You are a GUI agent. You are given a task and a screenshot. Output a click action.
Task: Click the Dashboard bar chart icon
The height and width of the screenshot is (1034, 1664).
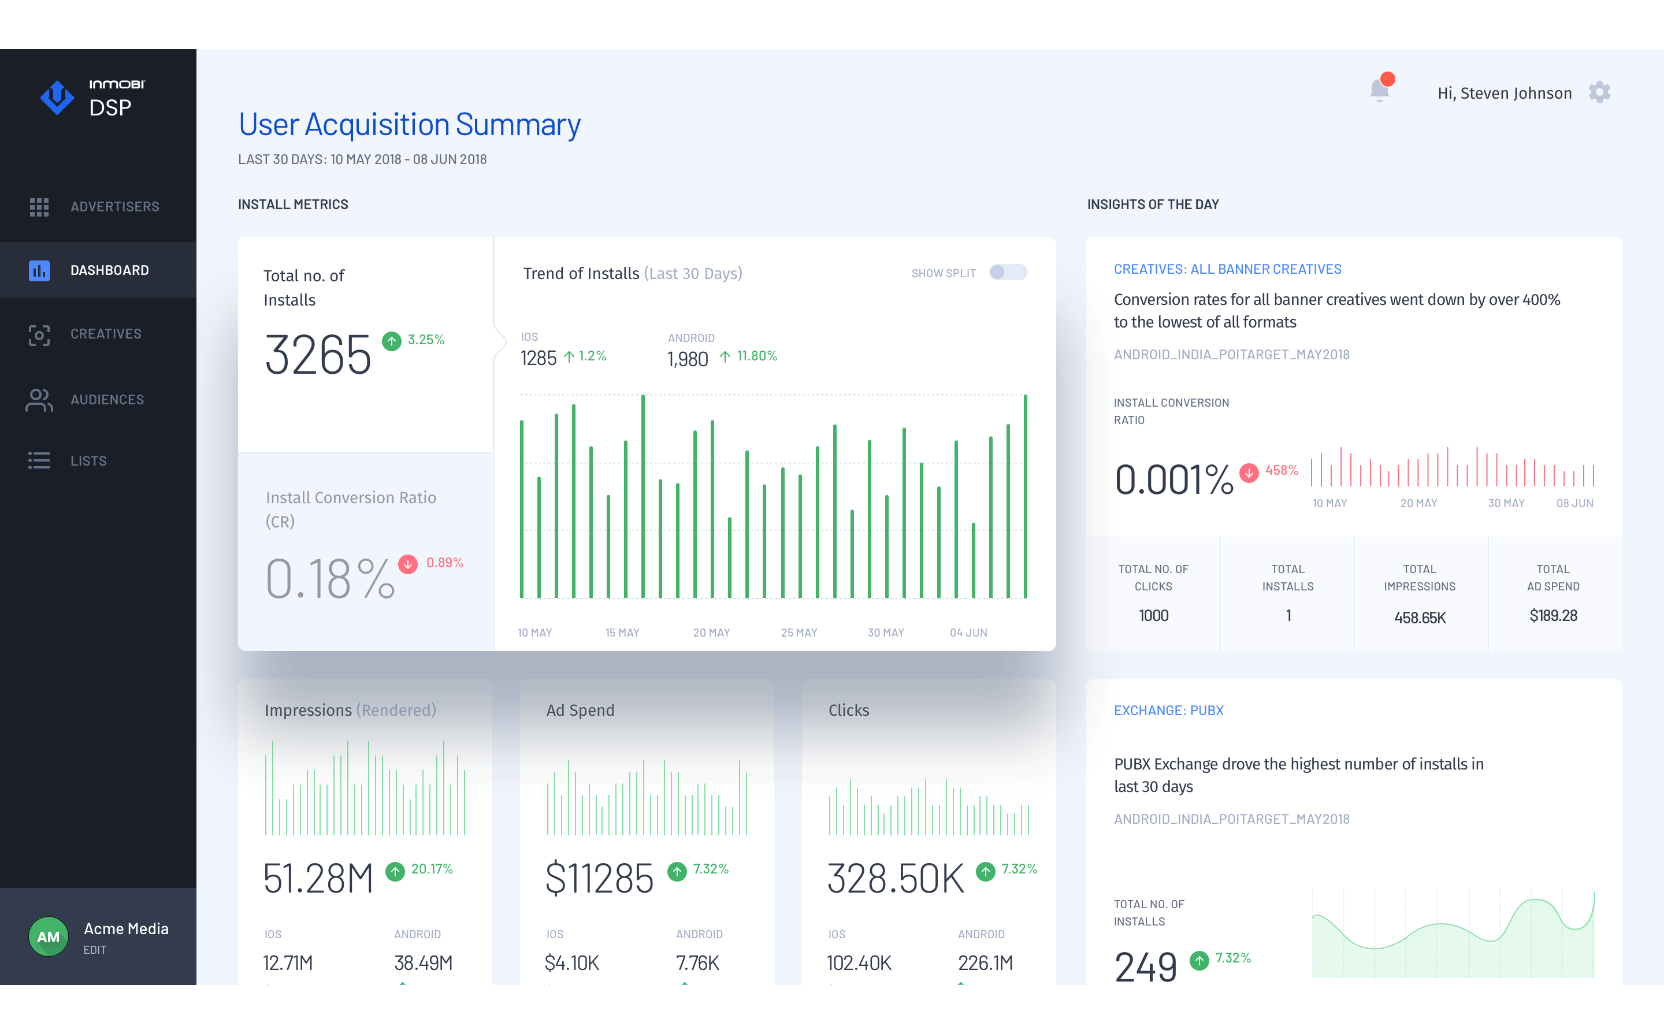(x=39, y=271)
